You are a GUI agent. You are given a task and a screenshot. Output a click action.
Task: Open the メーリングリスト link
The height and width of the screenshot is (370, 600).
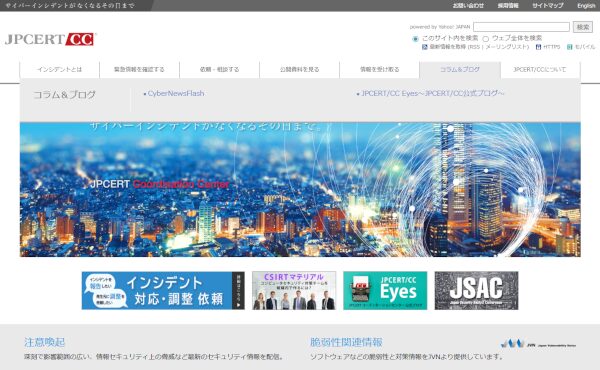[506, 47]
